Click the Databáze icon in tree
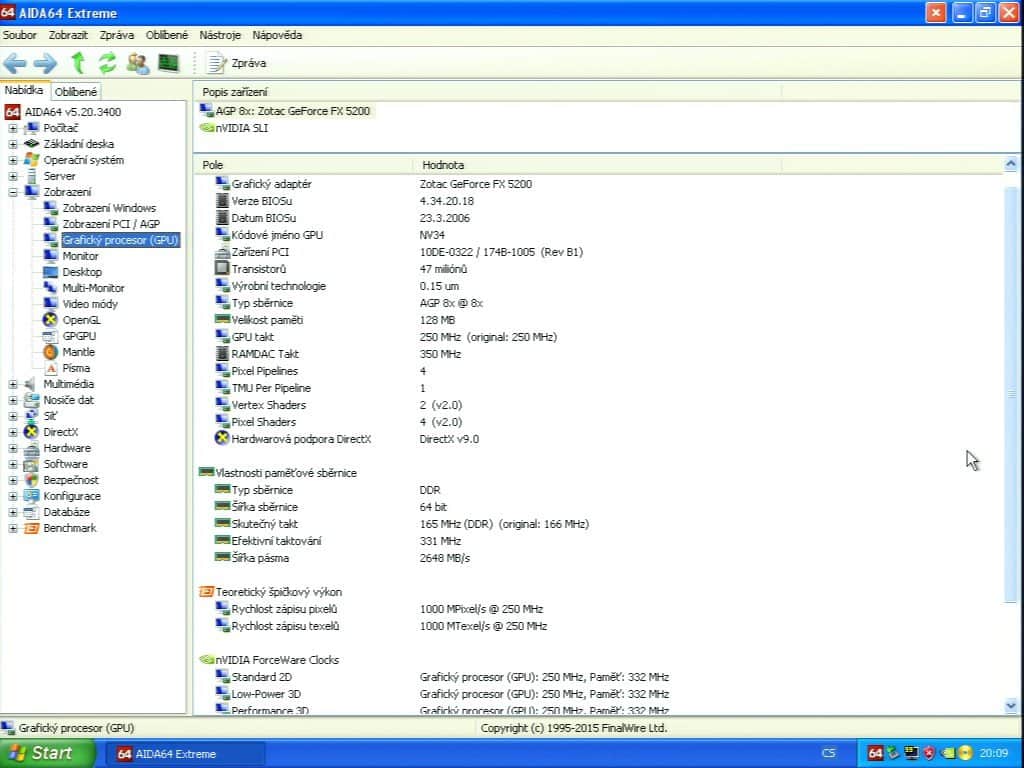The height and width of the screenshot is (768, 1024). (x=31, y=512)
